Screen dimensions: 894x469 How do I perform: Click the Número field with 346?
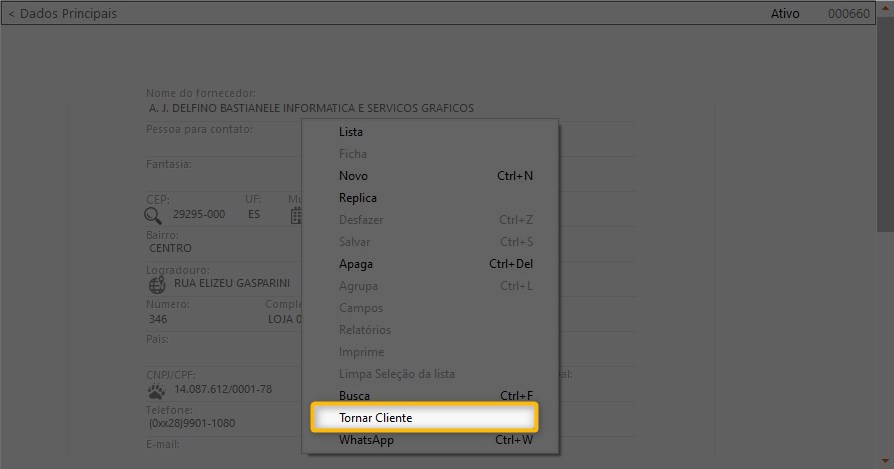[158, 320]
